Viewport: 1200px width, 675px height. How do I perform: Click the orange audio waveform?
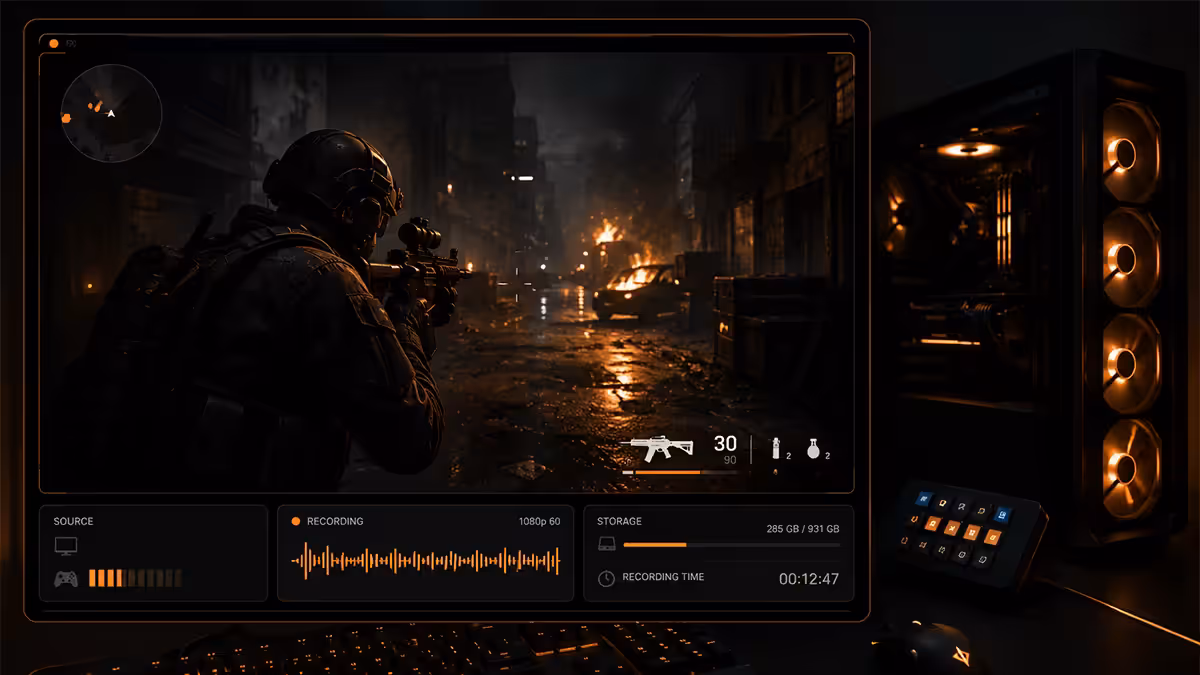coord(426,561)
